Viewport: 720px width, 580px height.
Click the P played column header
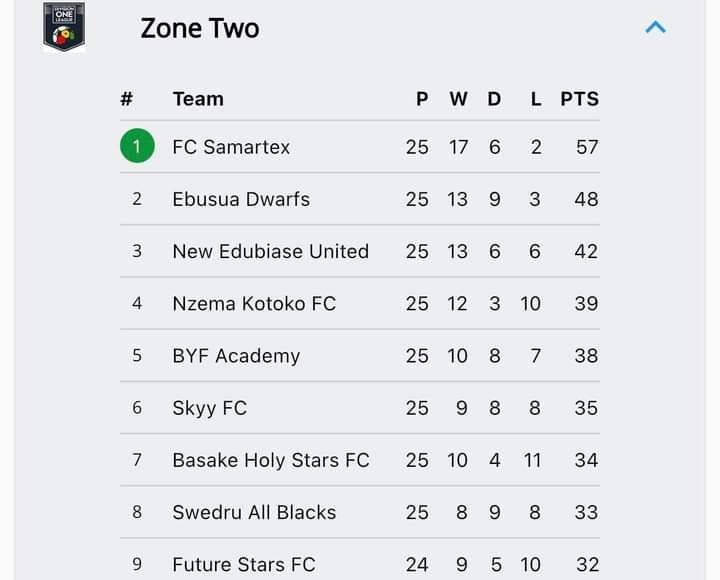pyautogui.click(x=422, y=99)
